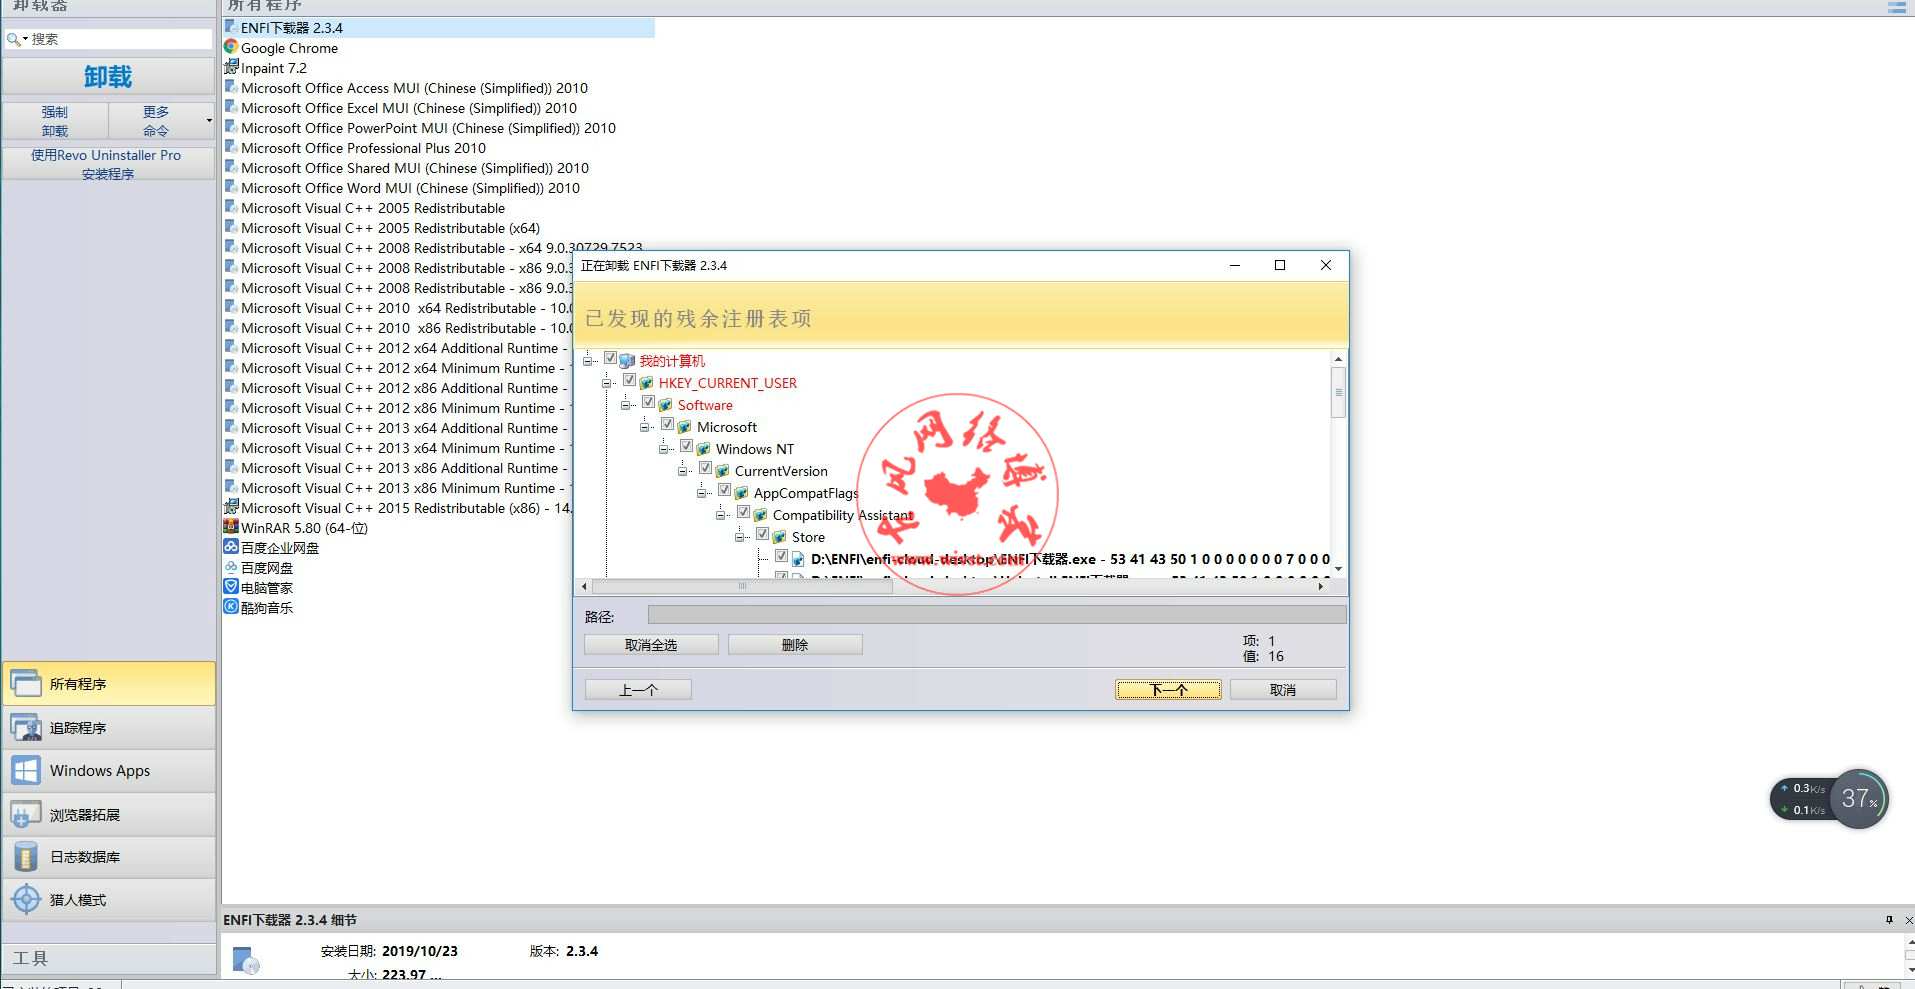1915x989 pixels.
Task: Click the 百度企业网盘 icon
Action: [x=231, y=547]
